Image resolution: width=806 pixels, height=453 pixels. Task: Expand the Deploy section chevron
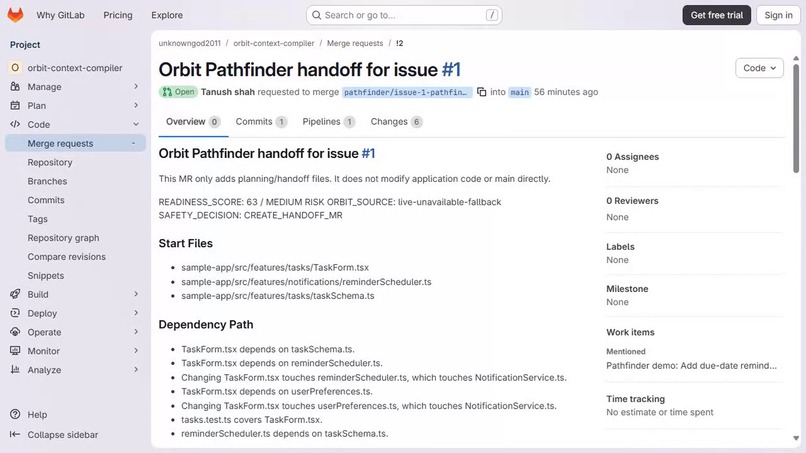point(136,313)
